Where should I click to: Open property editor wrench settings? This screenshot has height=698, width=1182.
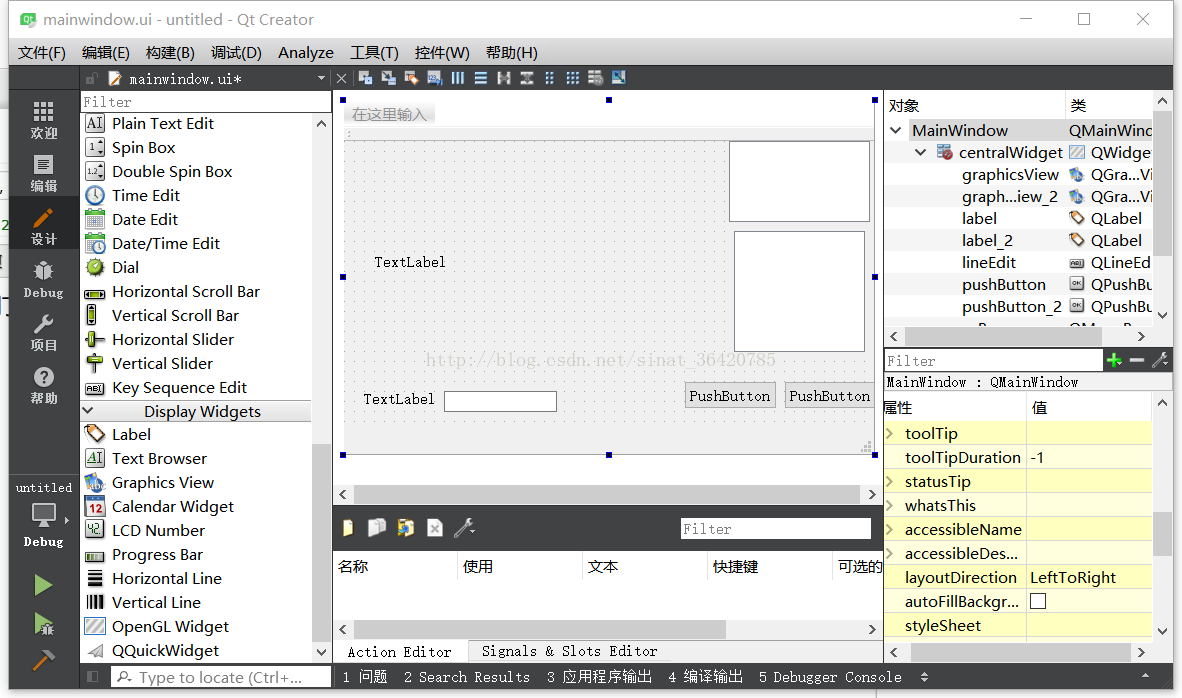(x=1160, y=360)
